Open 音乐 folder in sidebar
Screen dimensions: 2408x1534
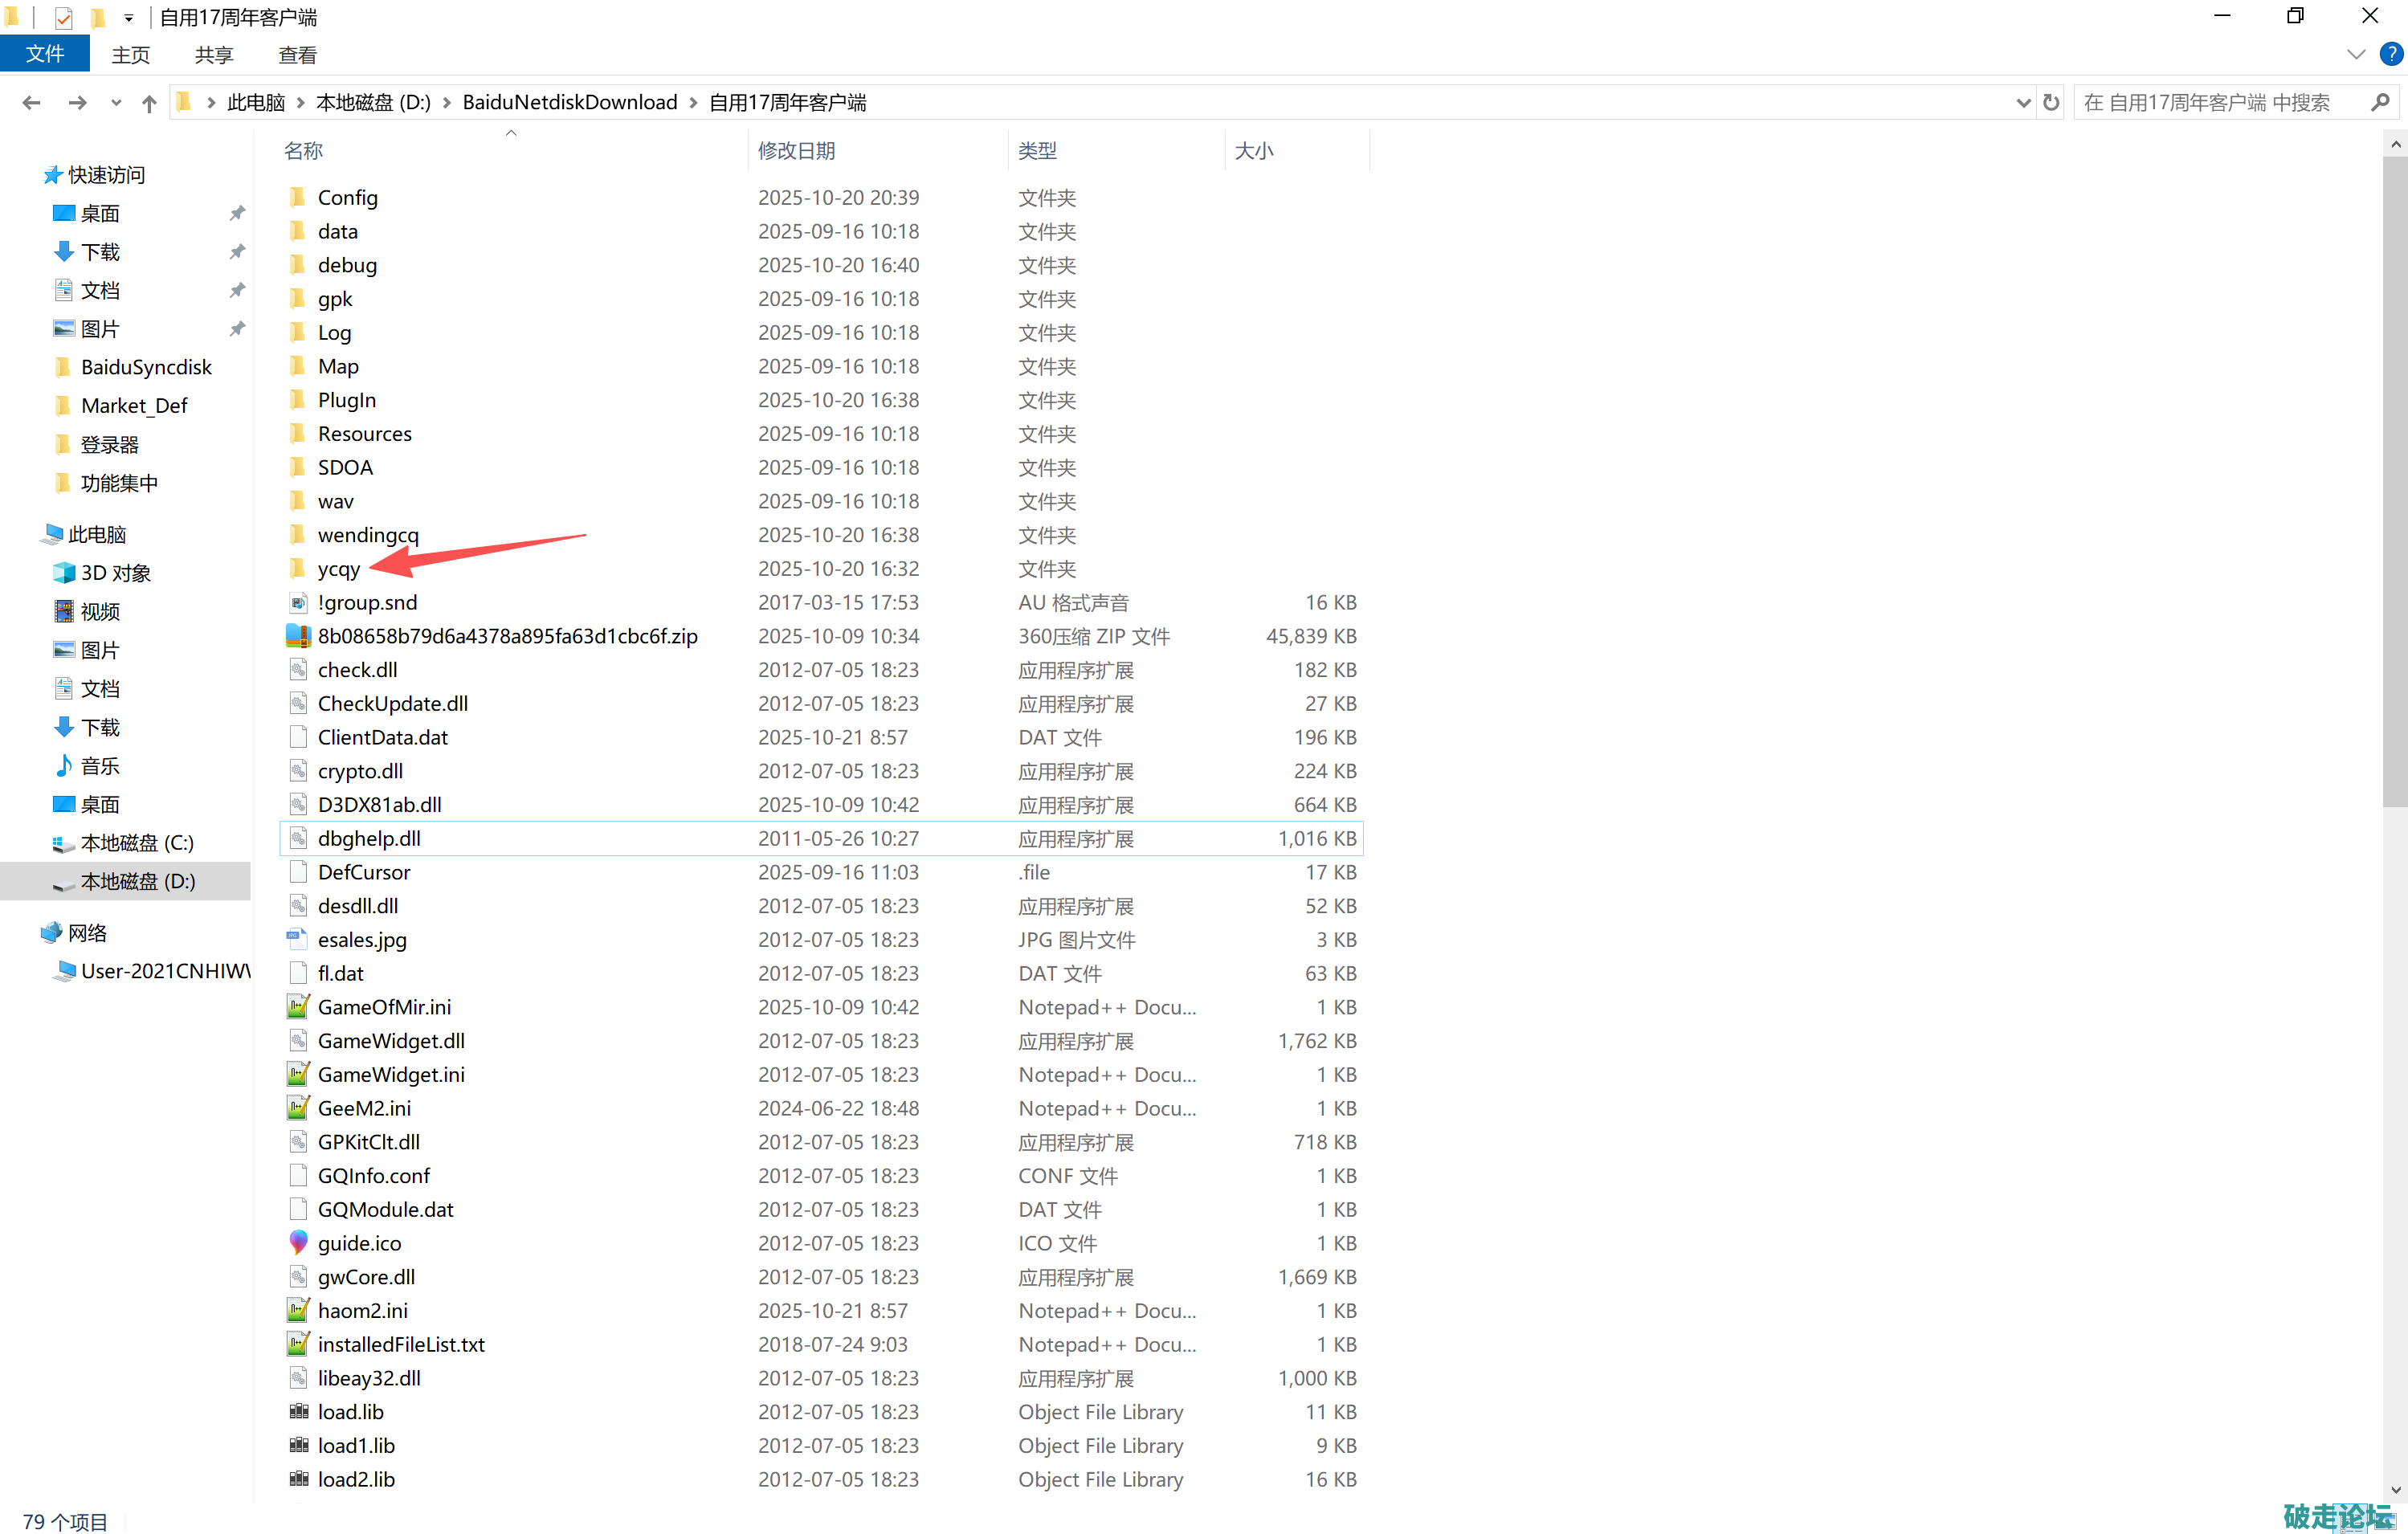[99, 766]
